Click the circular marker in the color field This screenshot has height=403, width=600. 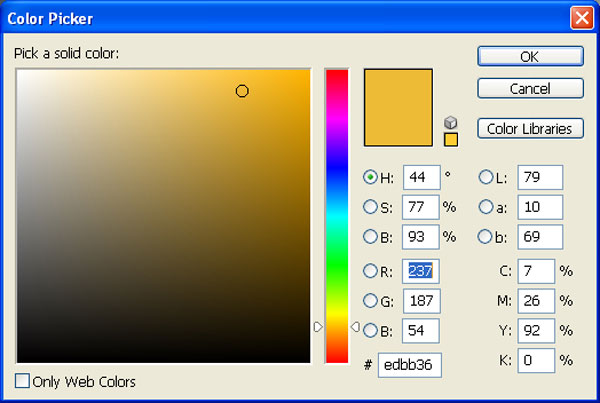coord(242,91)
